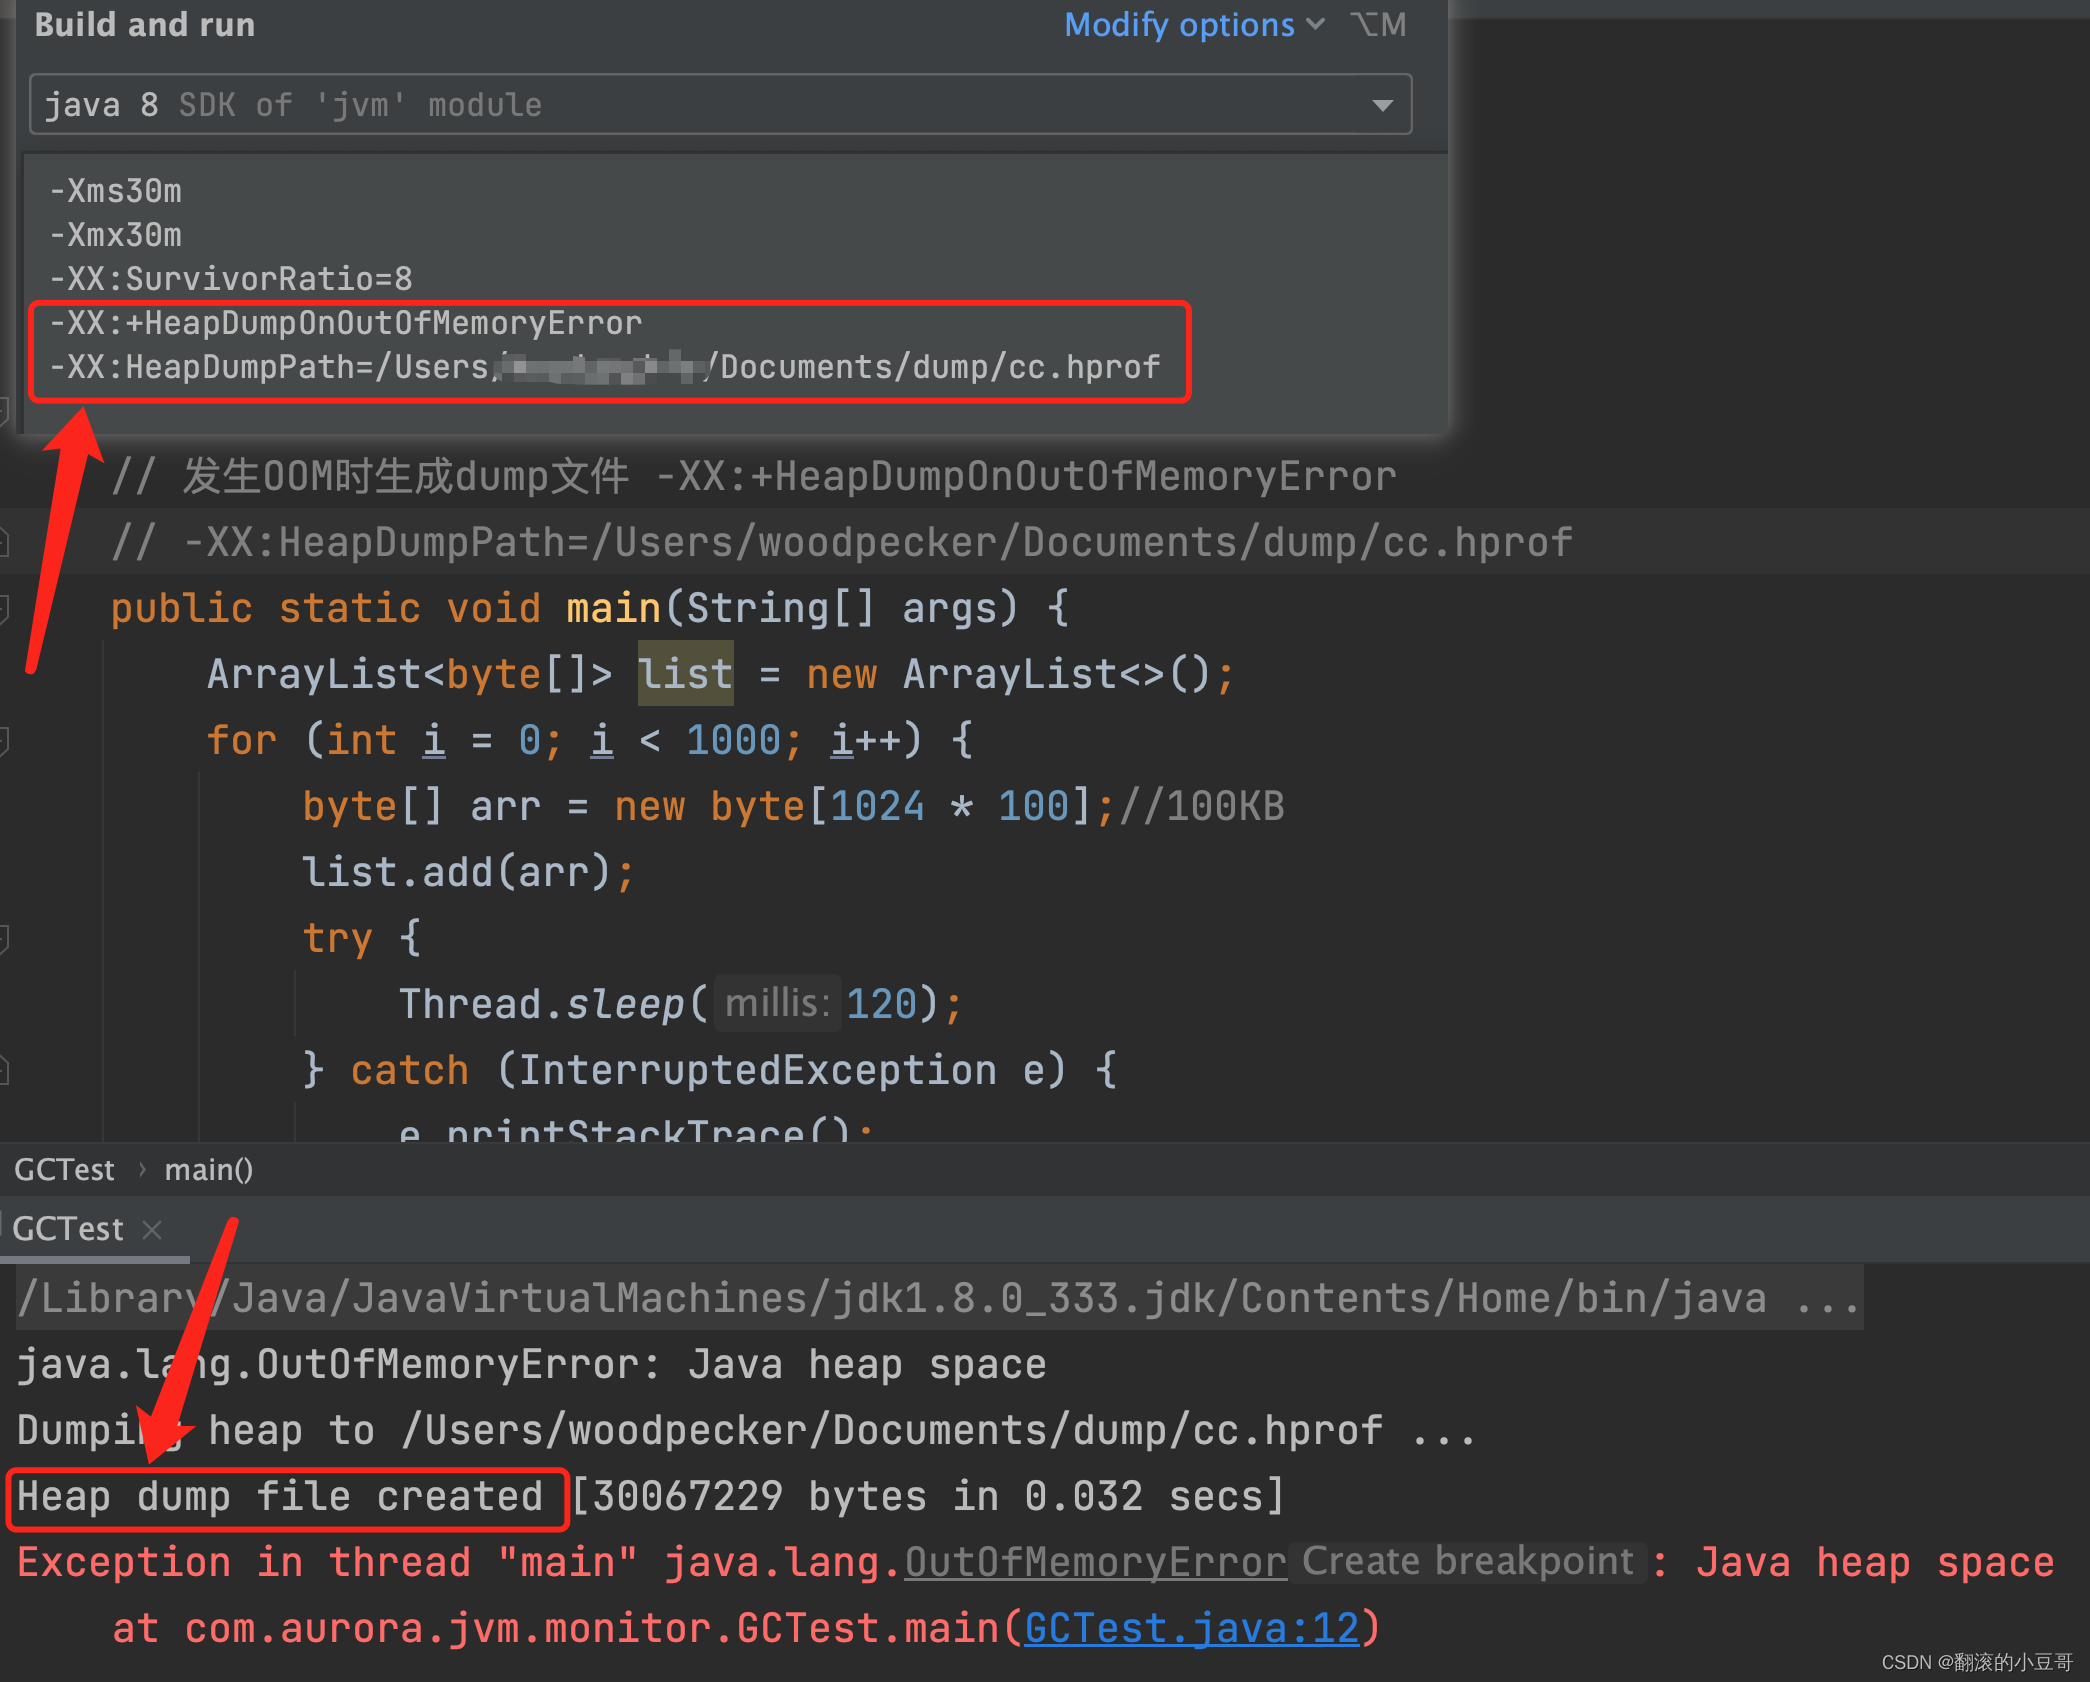Click the java 8 SDK of 'jvm' module field
This screenshot has width=2090, height=1682.
720,104
